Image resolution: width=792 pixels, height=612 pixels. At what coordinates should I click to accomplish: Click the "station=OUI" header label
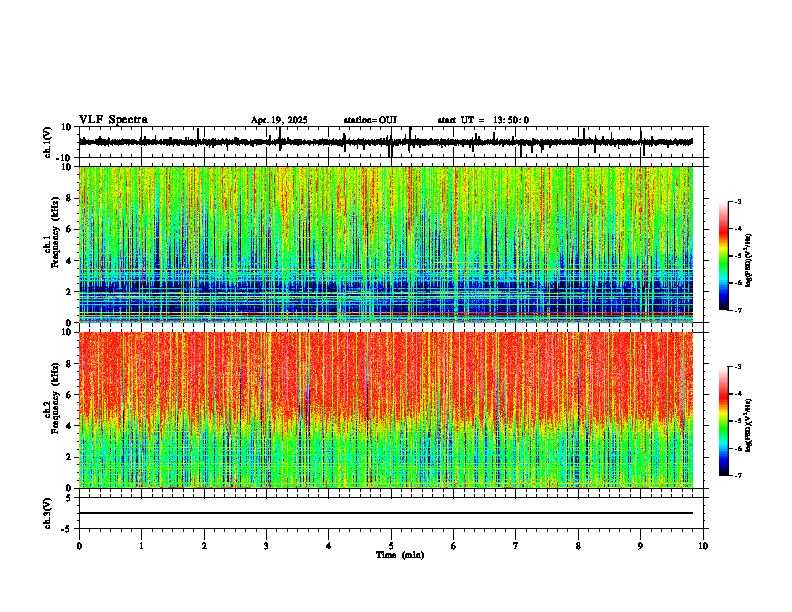[x=370, y=120]
